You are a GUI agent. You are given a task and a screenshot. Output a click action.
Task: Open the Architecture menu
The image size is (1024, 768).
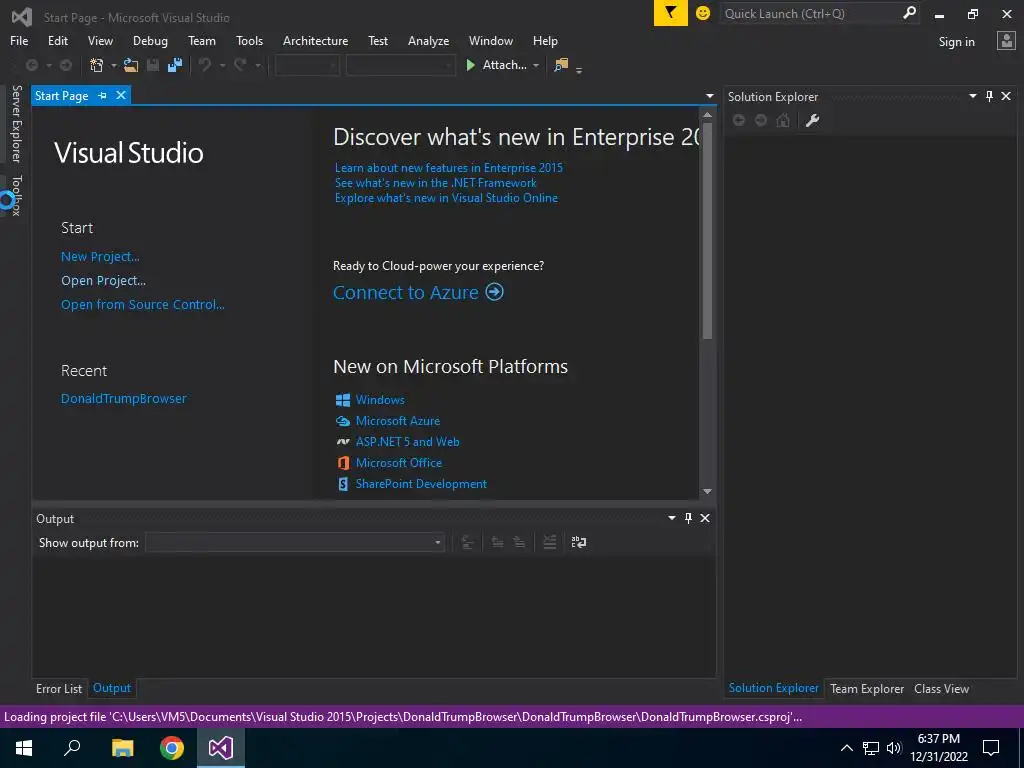pyautogui.click(x=315, y=41)
